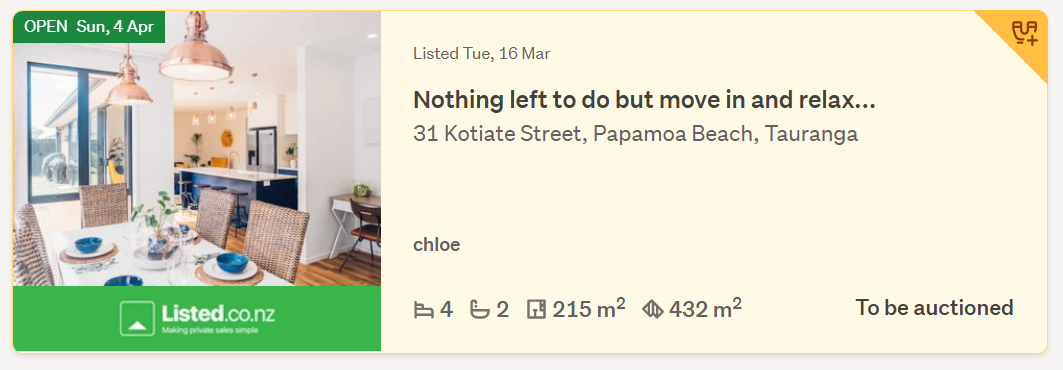1063x370 pixels.
Task: Click the 'Listed Tue, 16 Mar' date
Action: click(x=482, y=54)
